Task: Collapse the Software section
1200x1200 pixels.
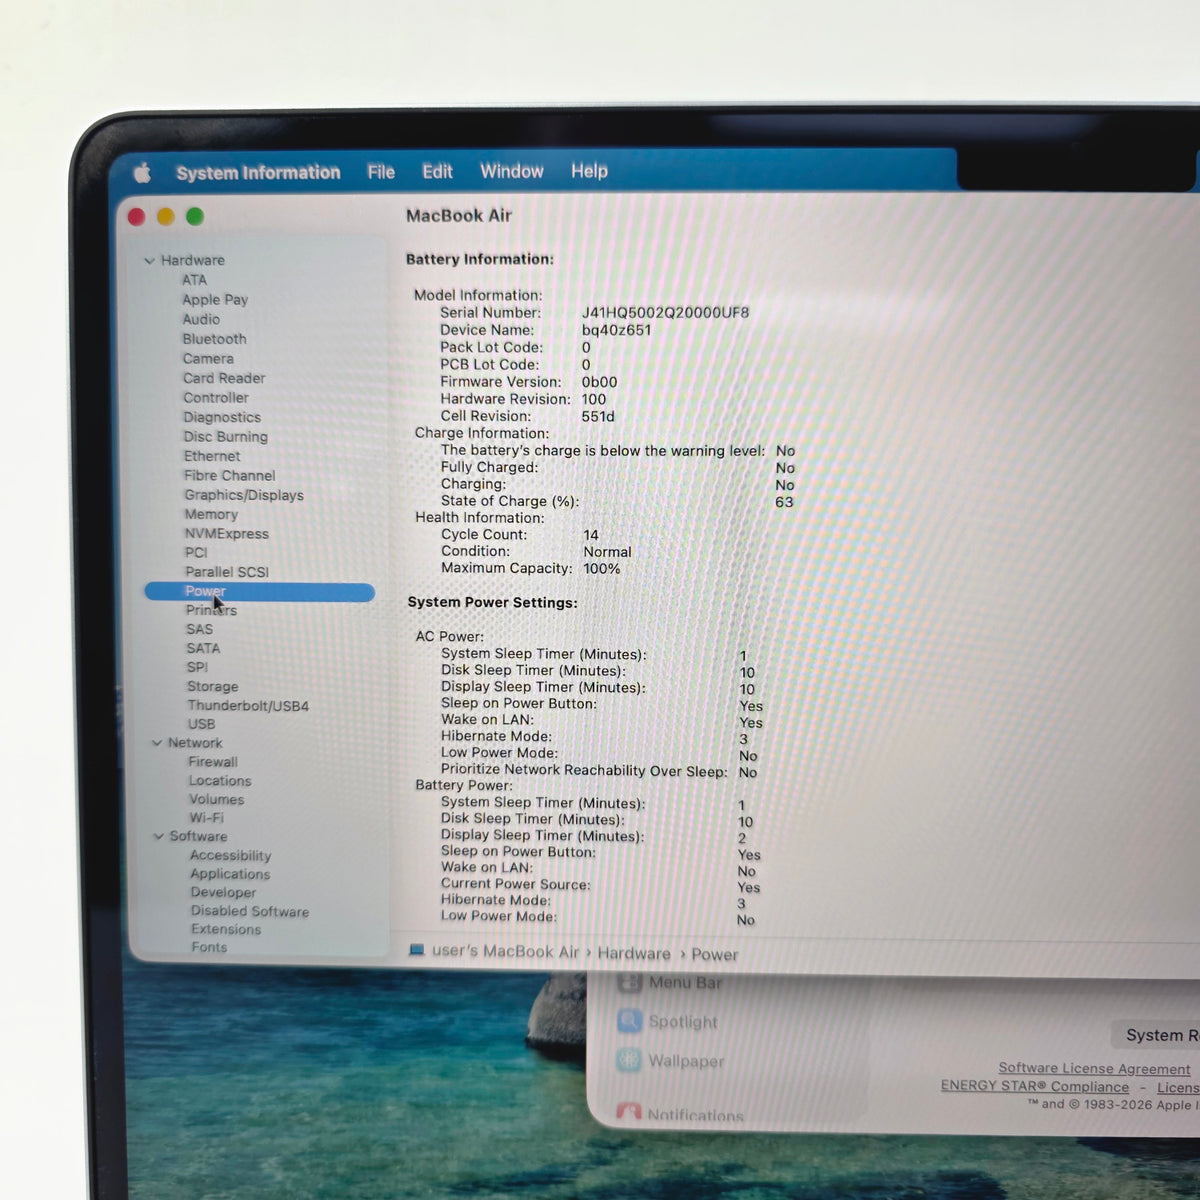Action: click(158, 836)
